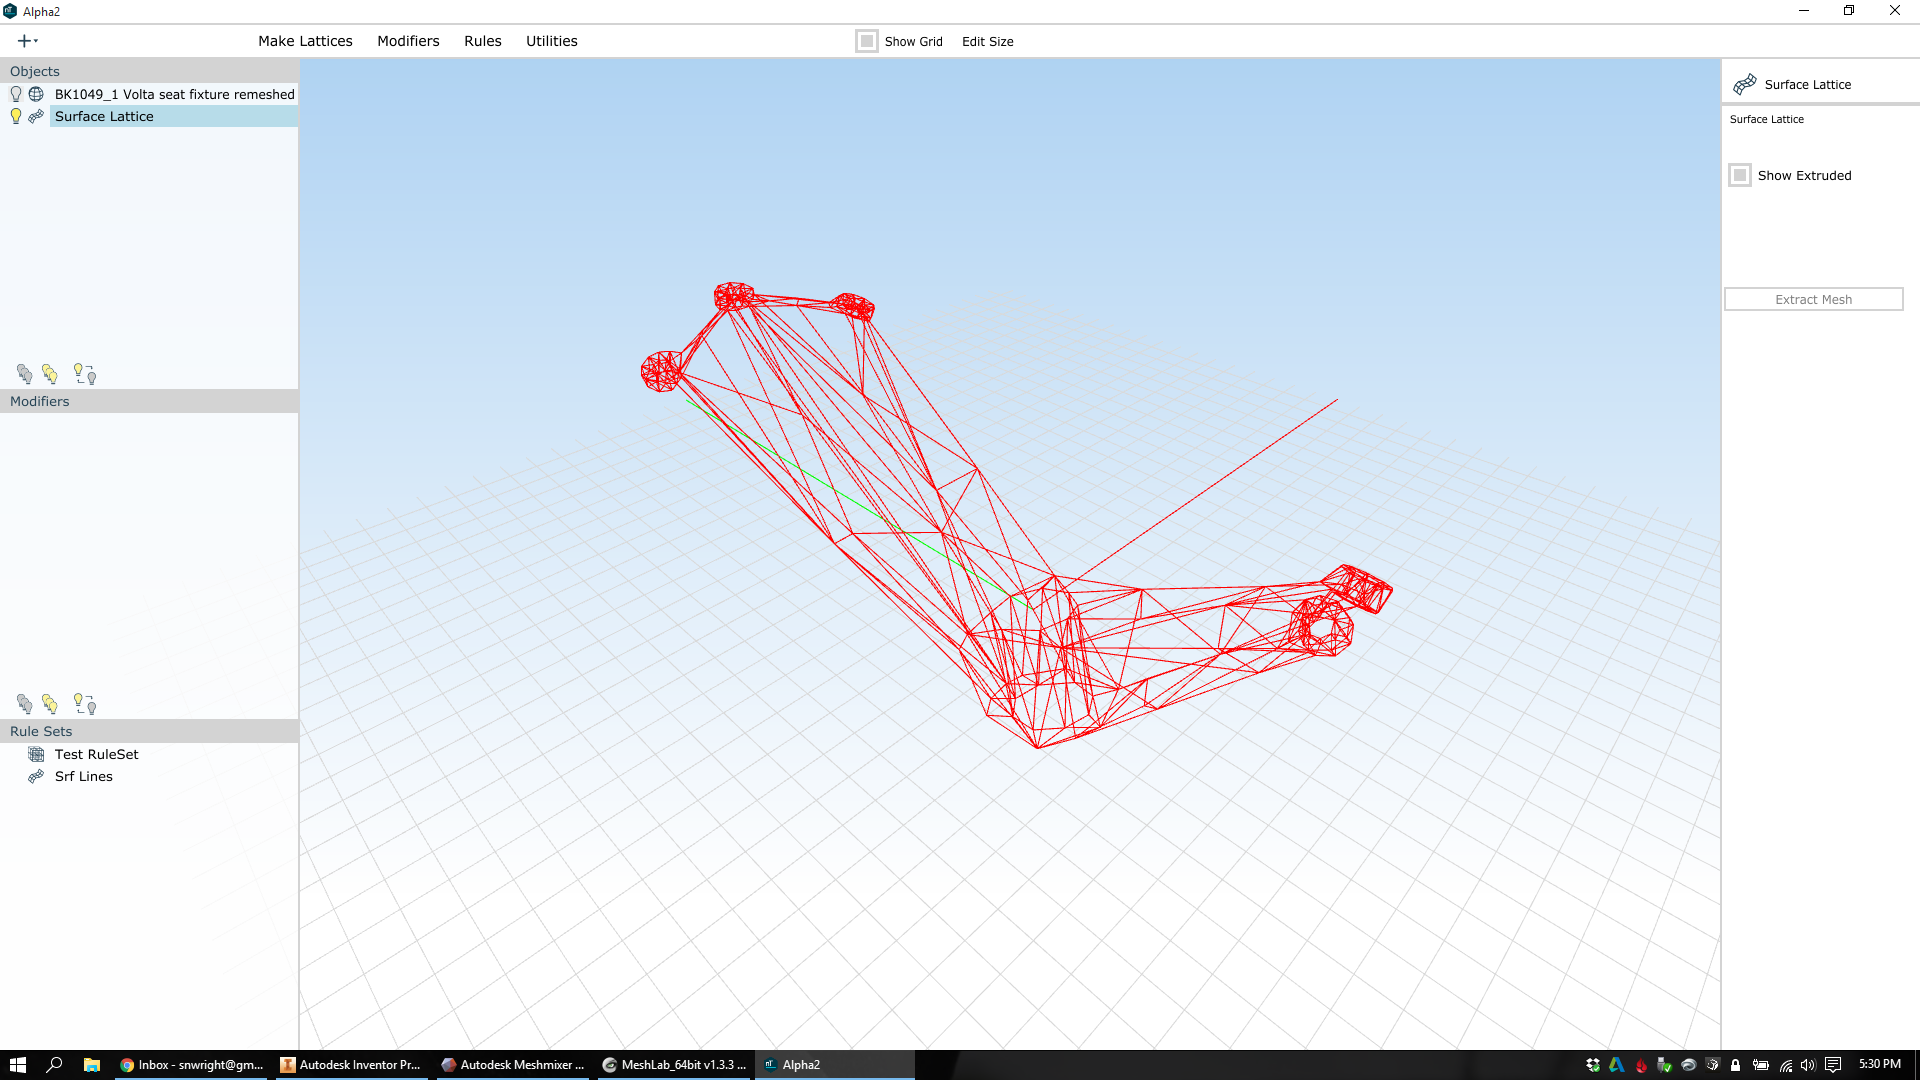Open the plus add dropdown
The image size is (1920, 1080).
[x=27, y=41]
